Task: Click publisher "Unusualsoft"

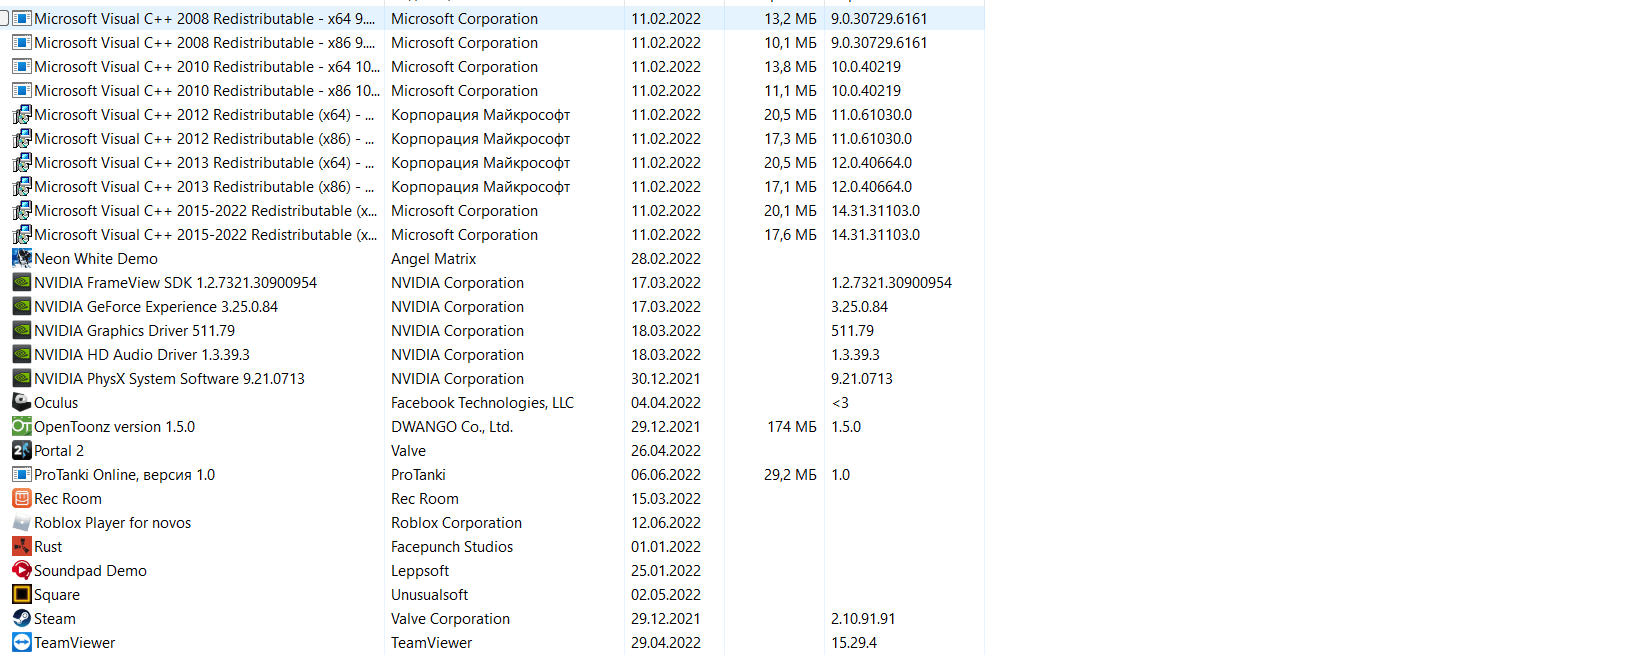Action: (430, 595)
